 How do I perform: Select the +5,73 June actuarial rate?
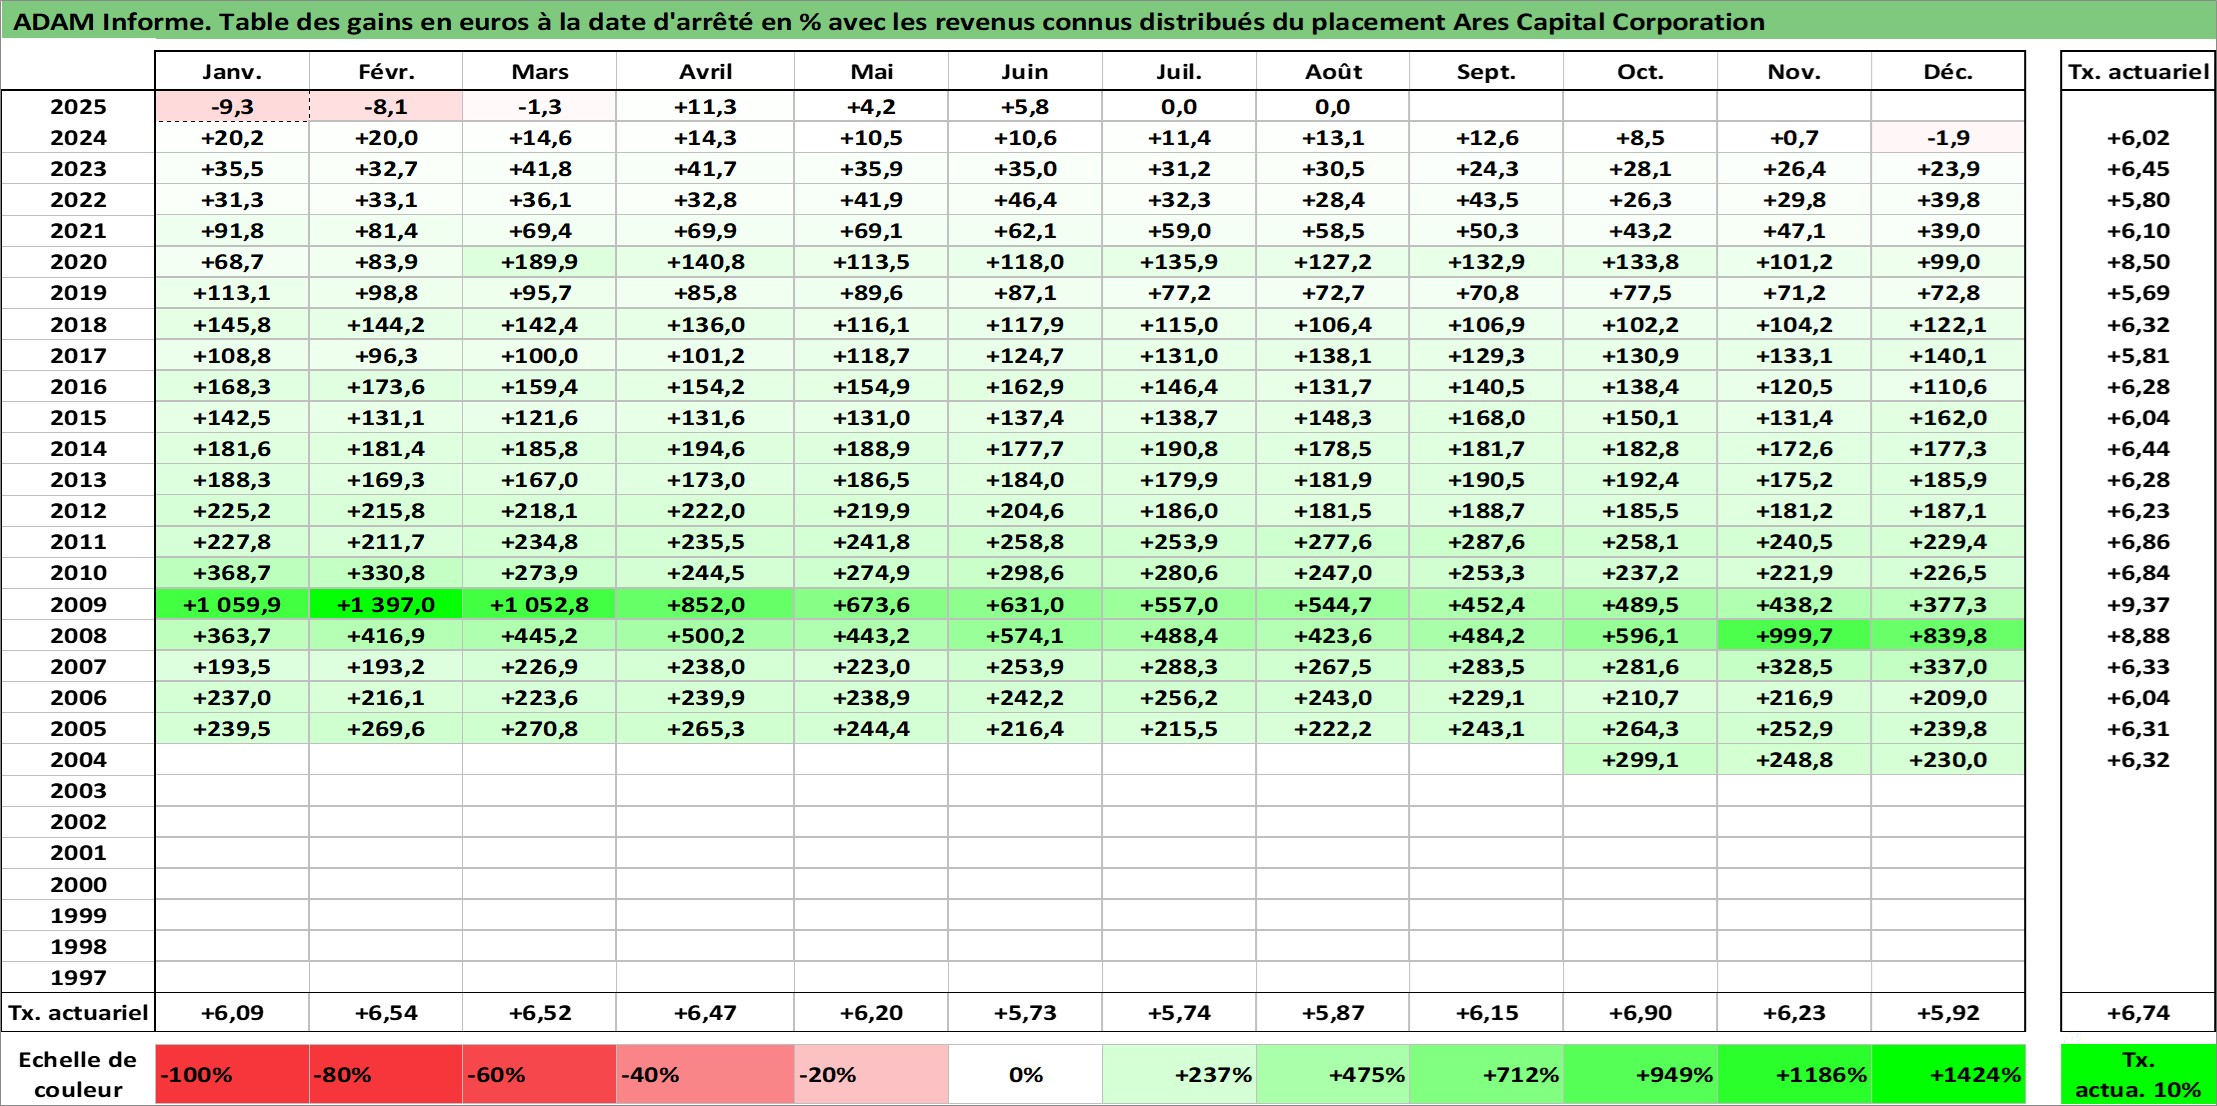[1025, 1013]
